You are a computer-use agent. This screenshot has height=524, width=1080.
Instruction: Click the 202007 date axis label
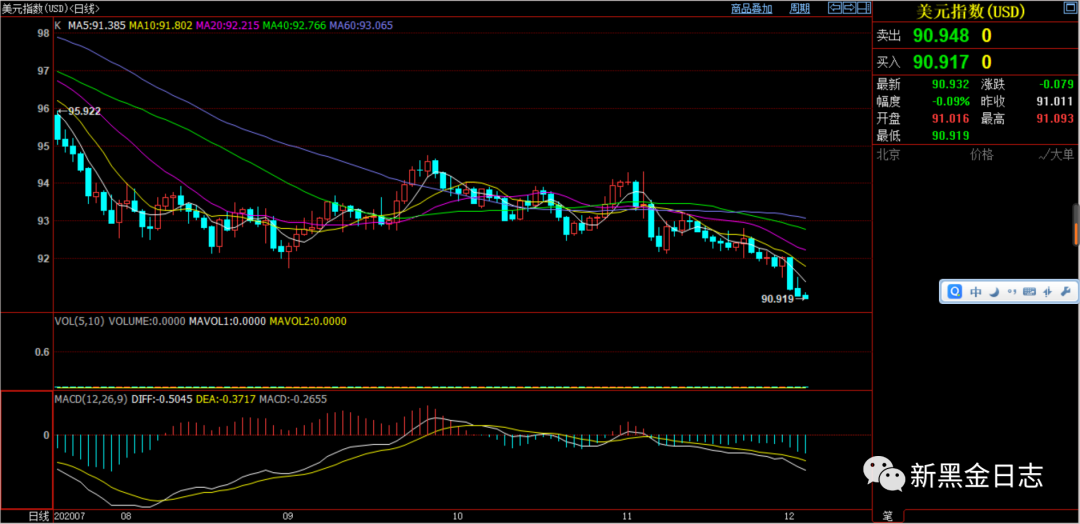(72, 516)
